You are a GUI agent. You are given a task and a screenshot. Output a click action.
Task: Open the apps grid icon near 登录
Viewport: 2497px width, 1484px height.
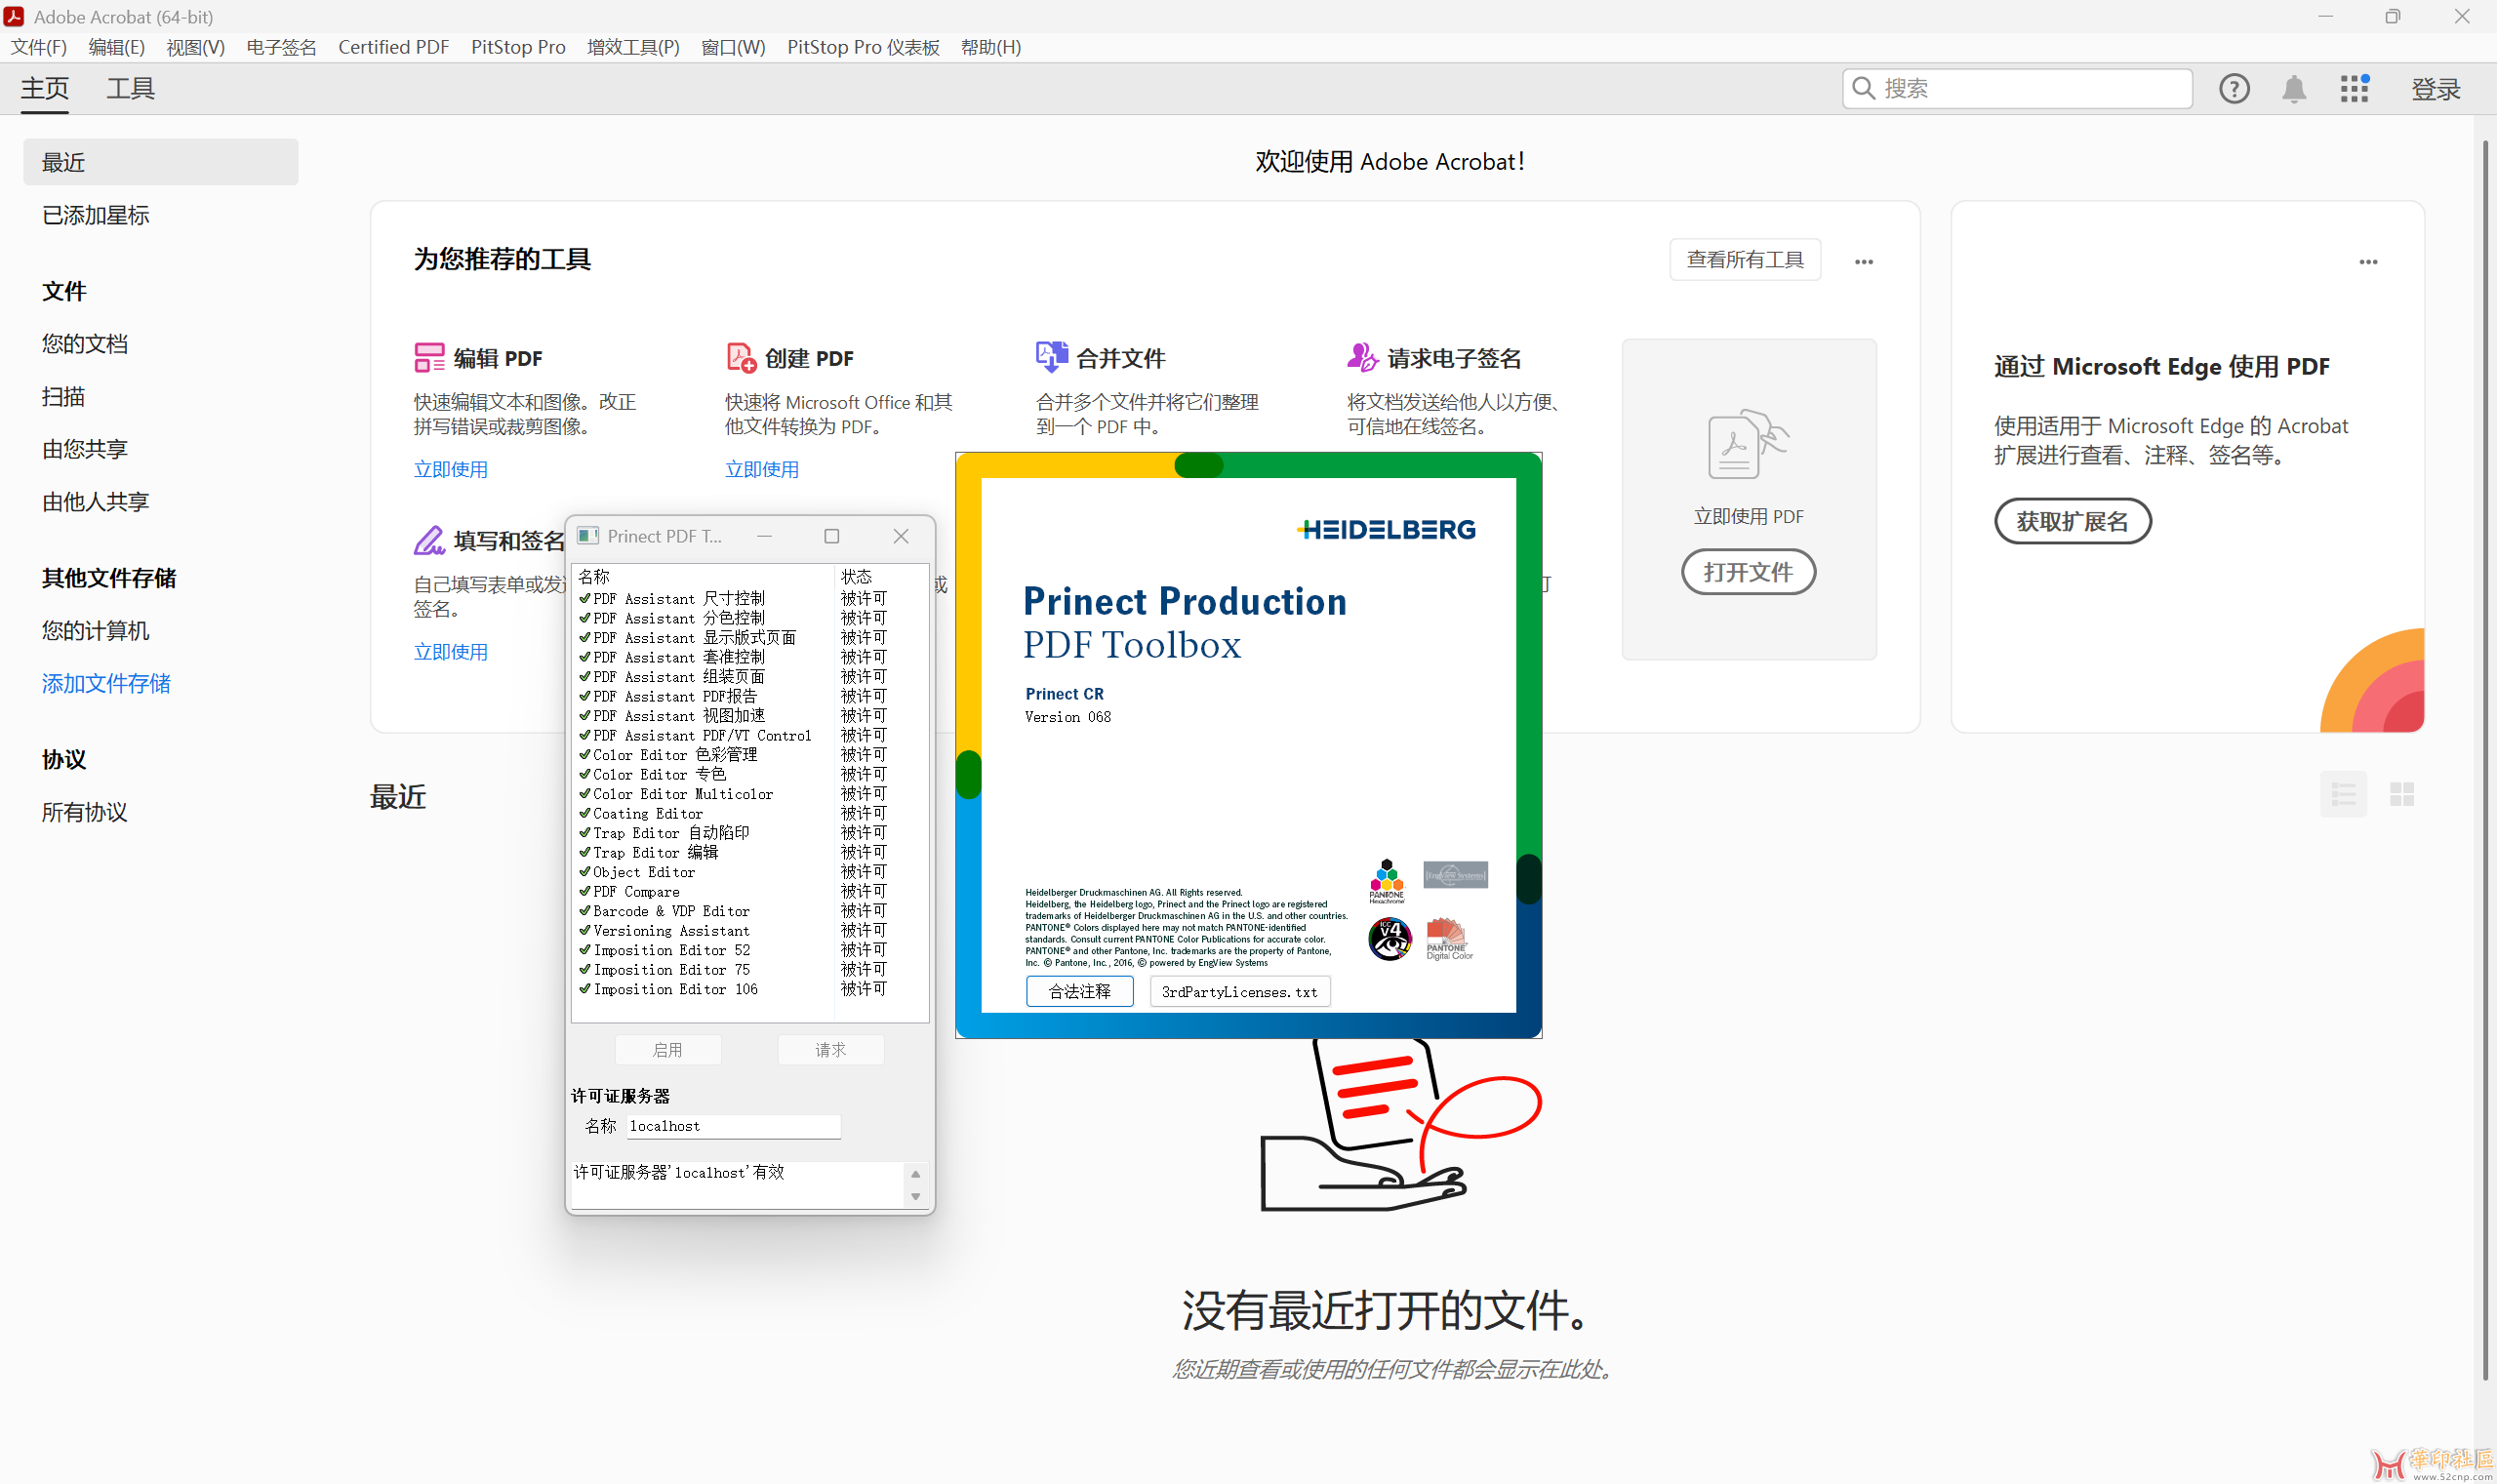click(x=2353, y=88)
